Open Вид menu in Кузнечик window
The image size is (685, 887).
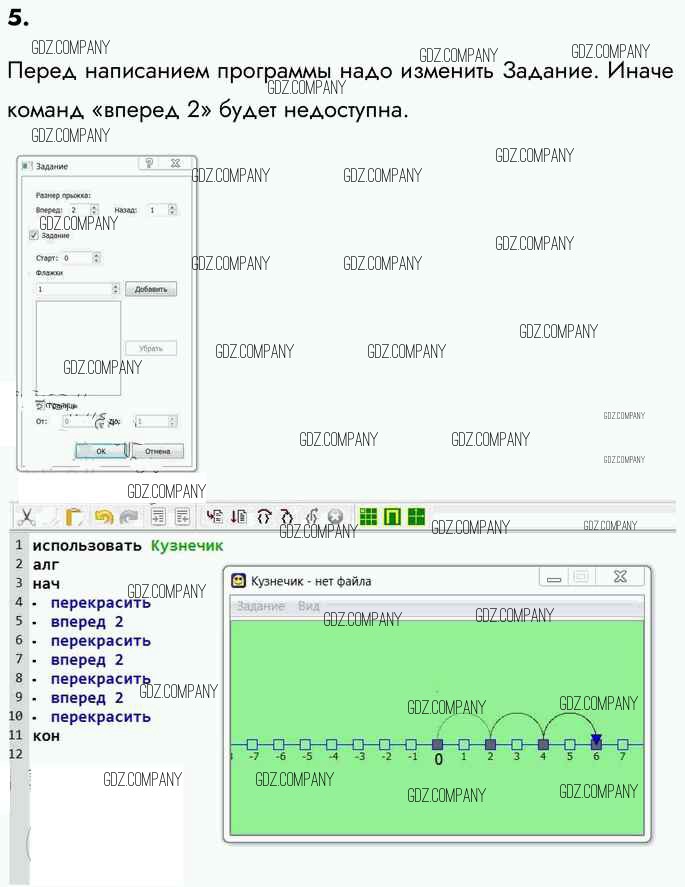[x=308, y=606]
